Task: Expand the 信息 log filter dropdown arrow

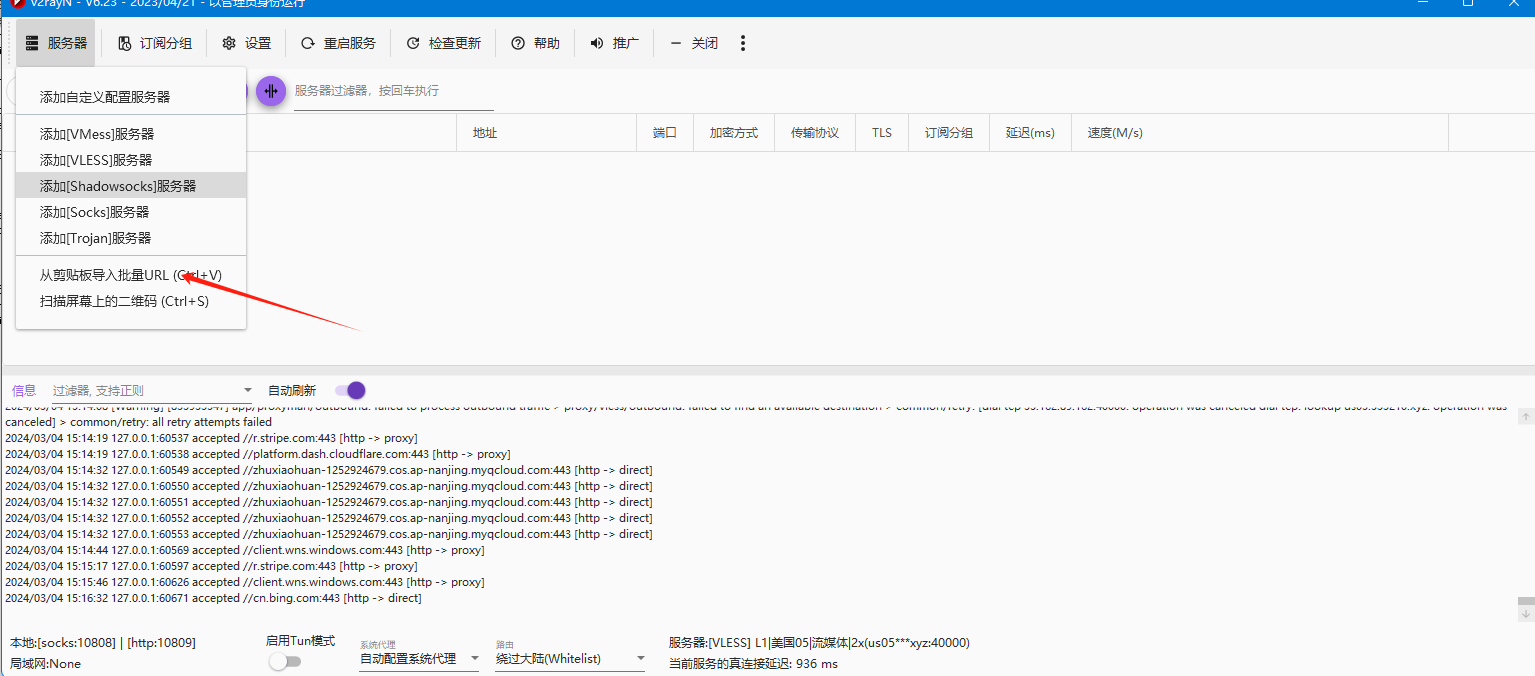Action: 248,390
